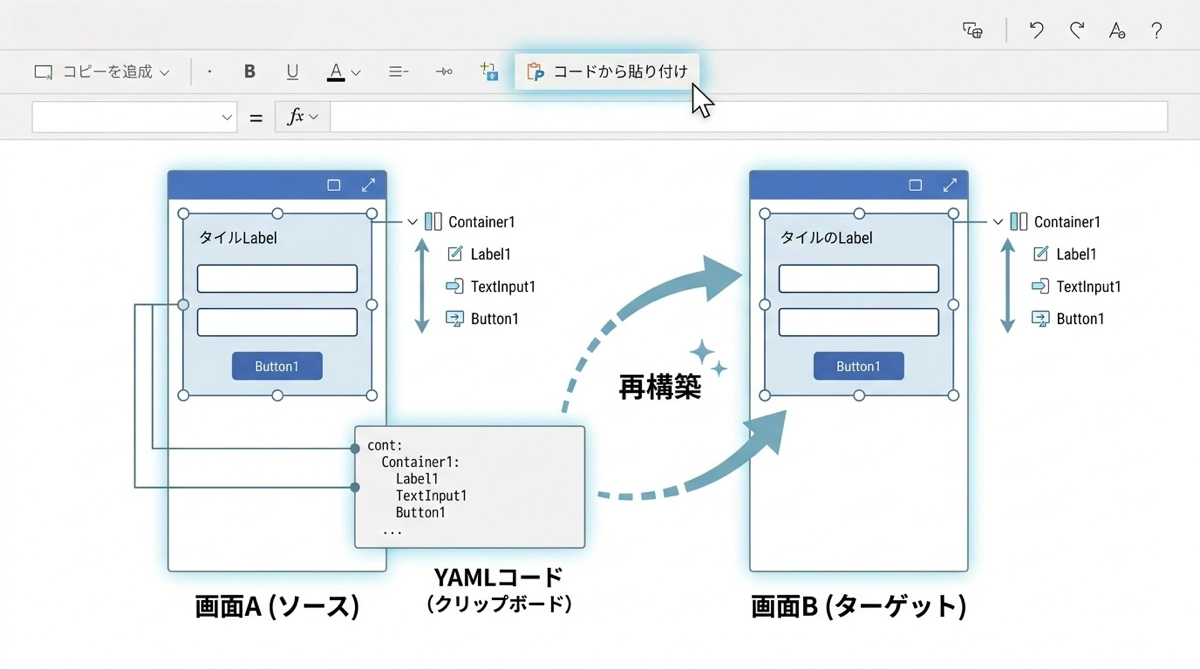Toggle bold formatting
Image resolution: width=1200 pixels, height=669 pixels.
(x=250, y=72)
